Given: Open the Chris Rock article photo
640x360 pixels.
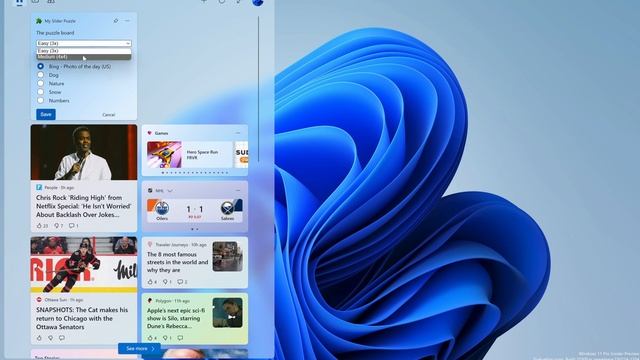Looking at the screenshot, I should [84, 152].
